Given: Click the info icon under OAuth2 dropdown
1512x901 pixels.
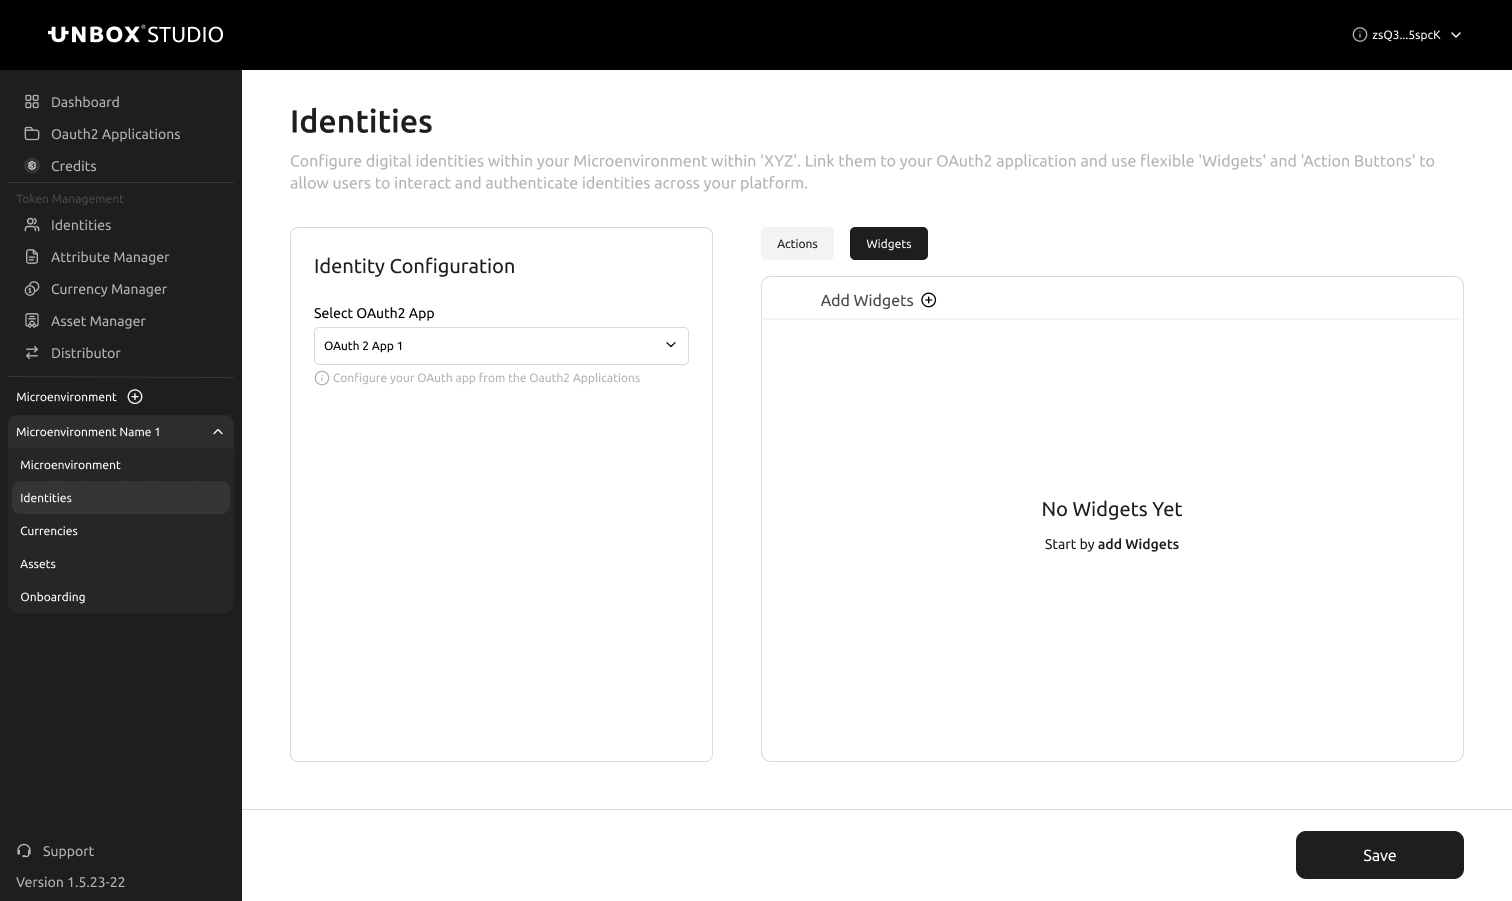Looking at the screenshot, I should click(x=322, y=378).
